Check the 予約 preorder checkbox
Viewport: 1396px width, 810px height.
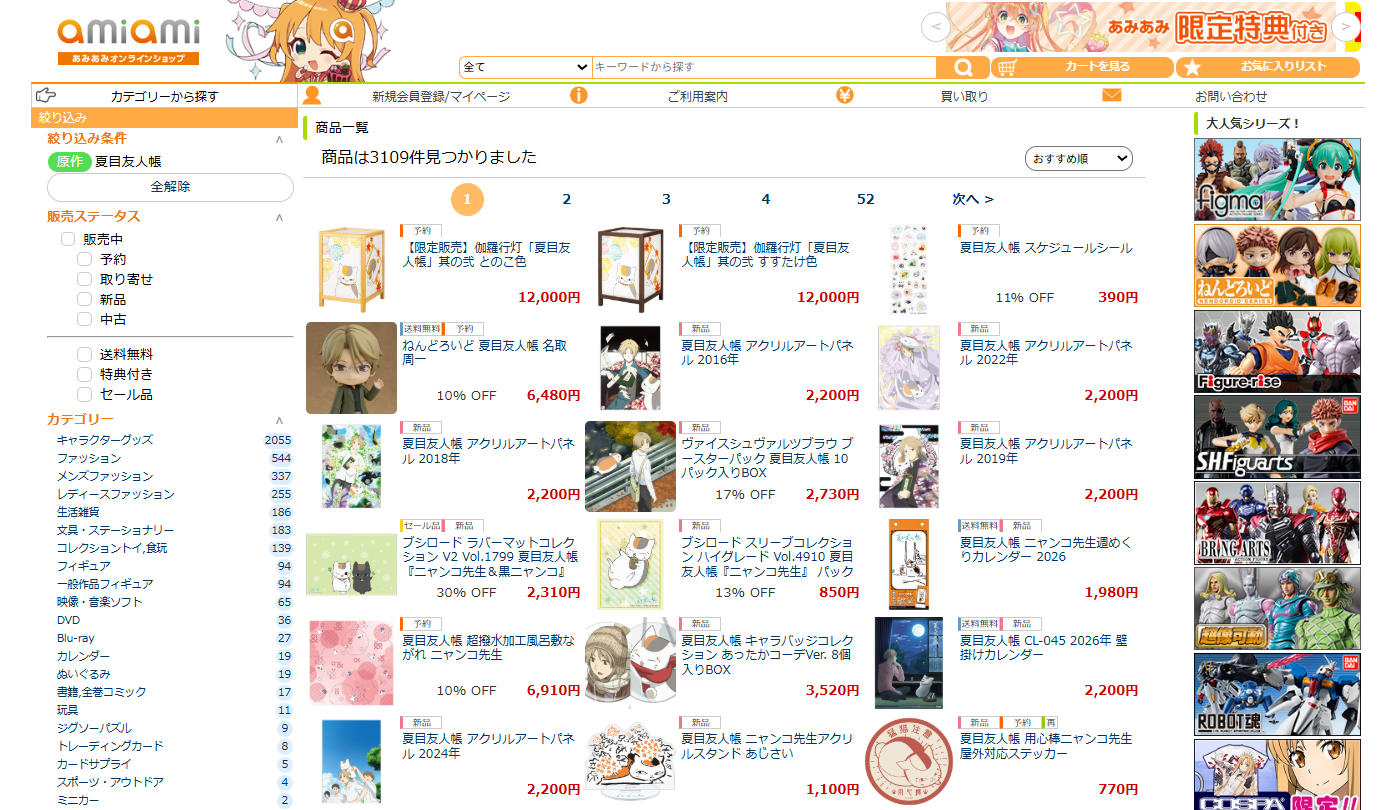coord(84,260)
